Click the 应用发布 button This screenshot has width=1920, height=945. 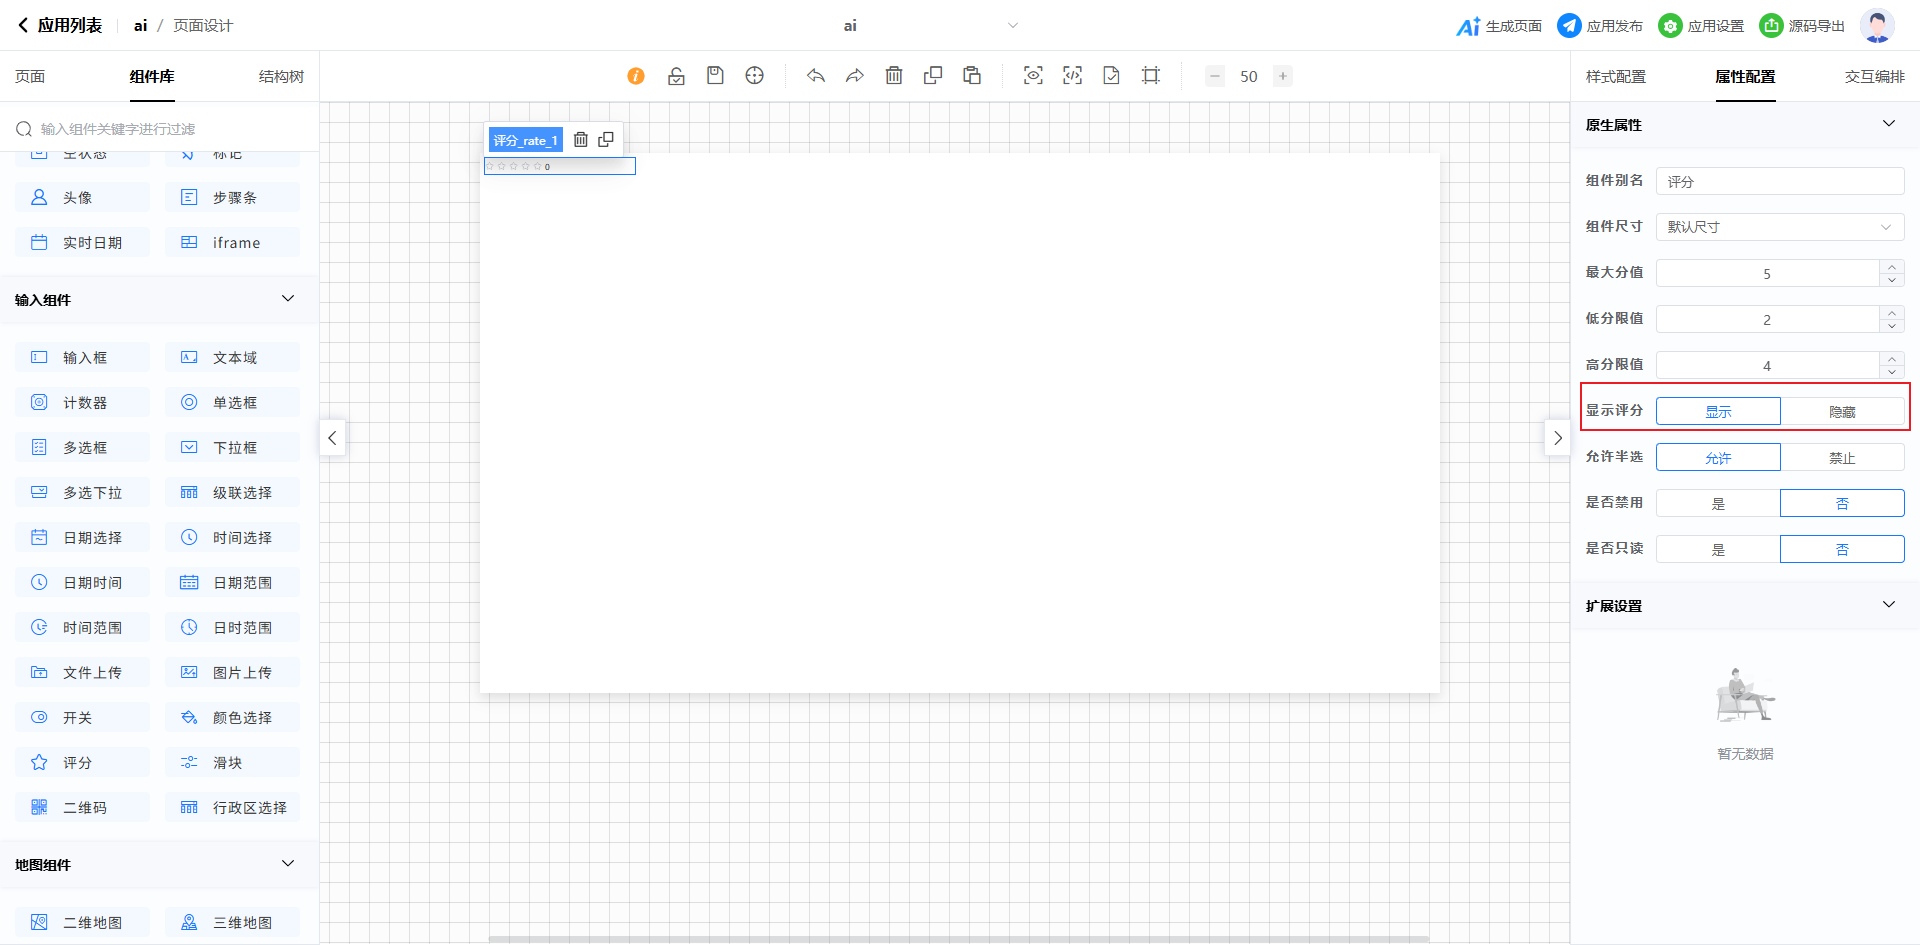(1600, 26)
